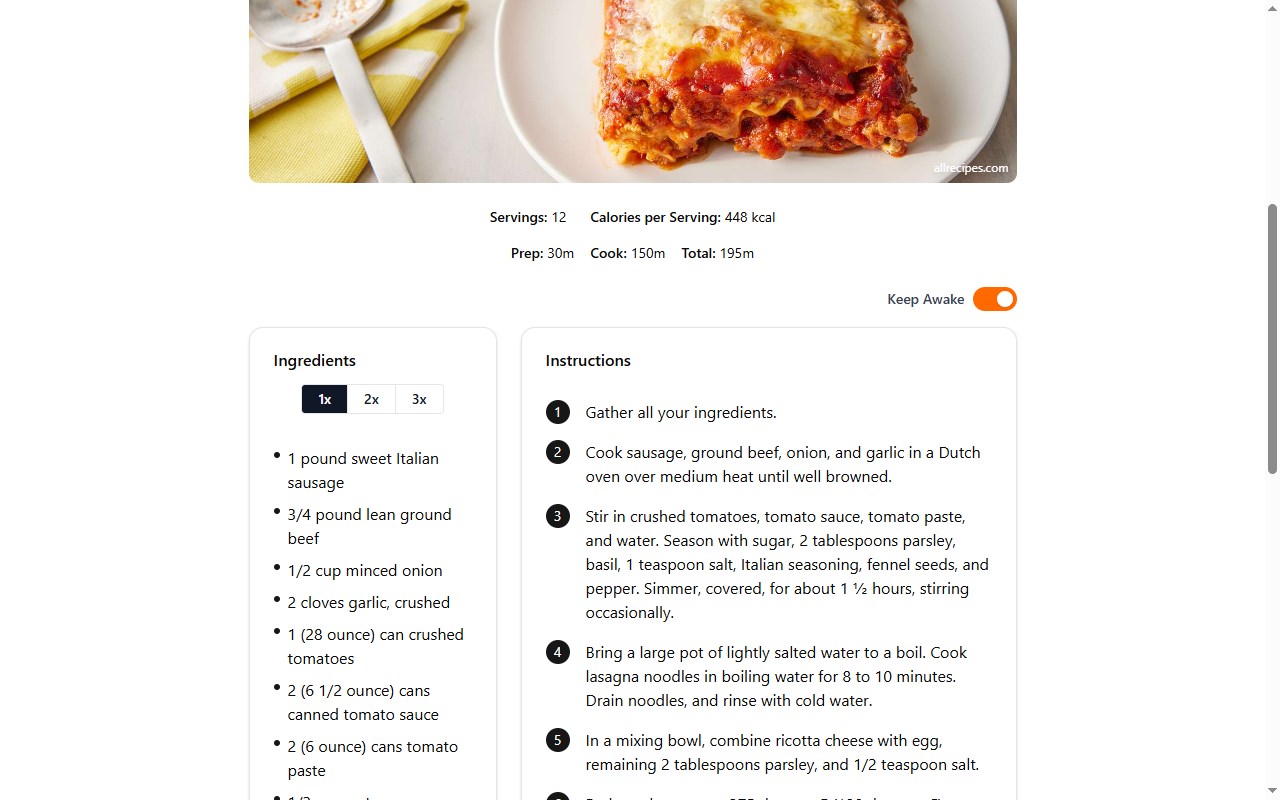Click the step 1 number circle

point(558,412)
